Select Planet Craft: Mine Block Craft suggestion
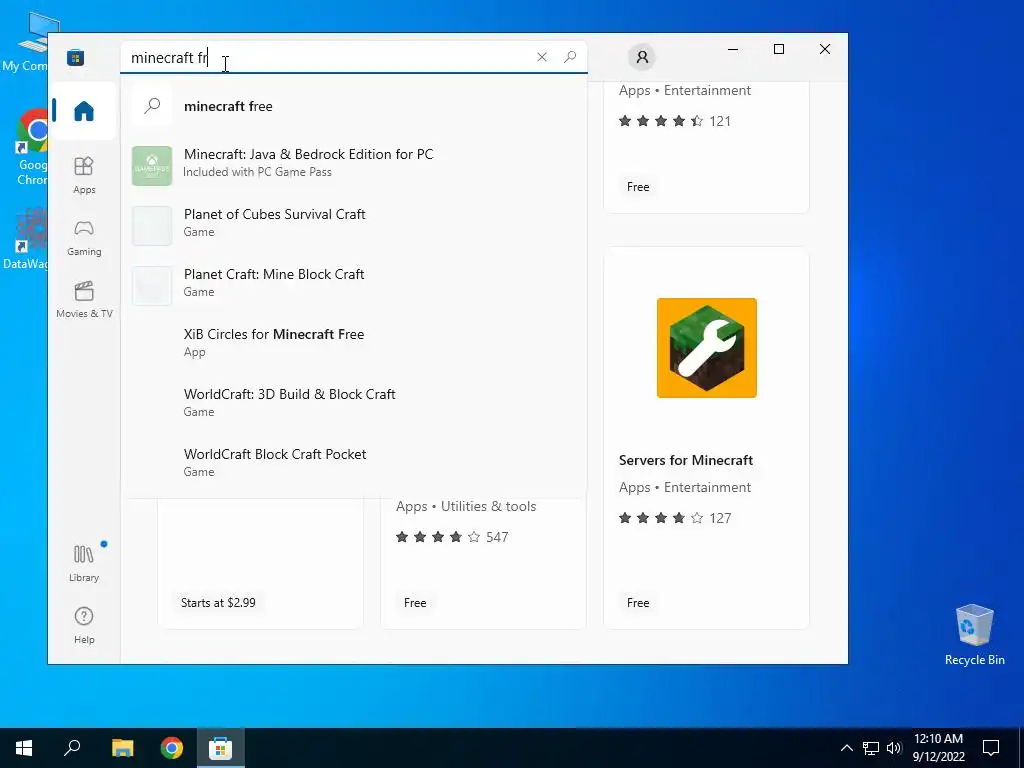The width and height of the screenshot is (1024, 768). [x=353, y=283]
